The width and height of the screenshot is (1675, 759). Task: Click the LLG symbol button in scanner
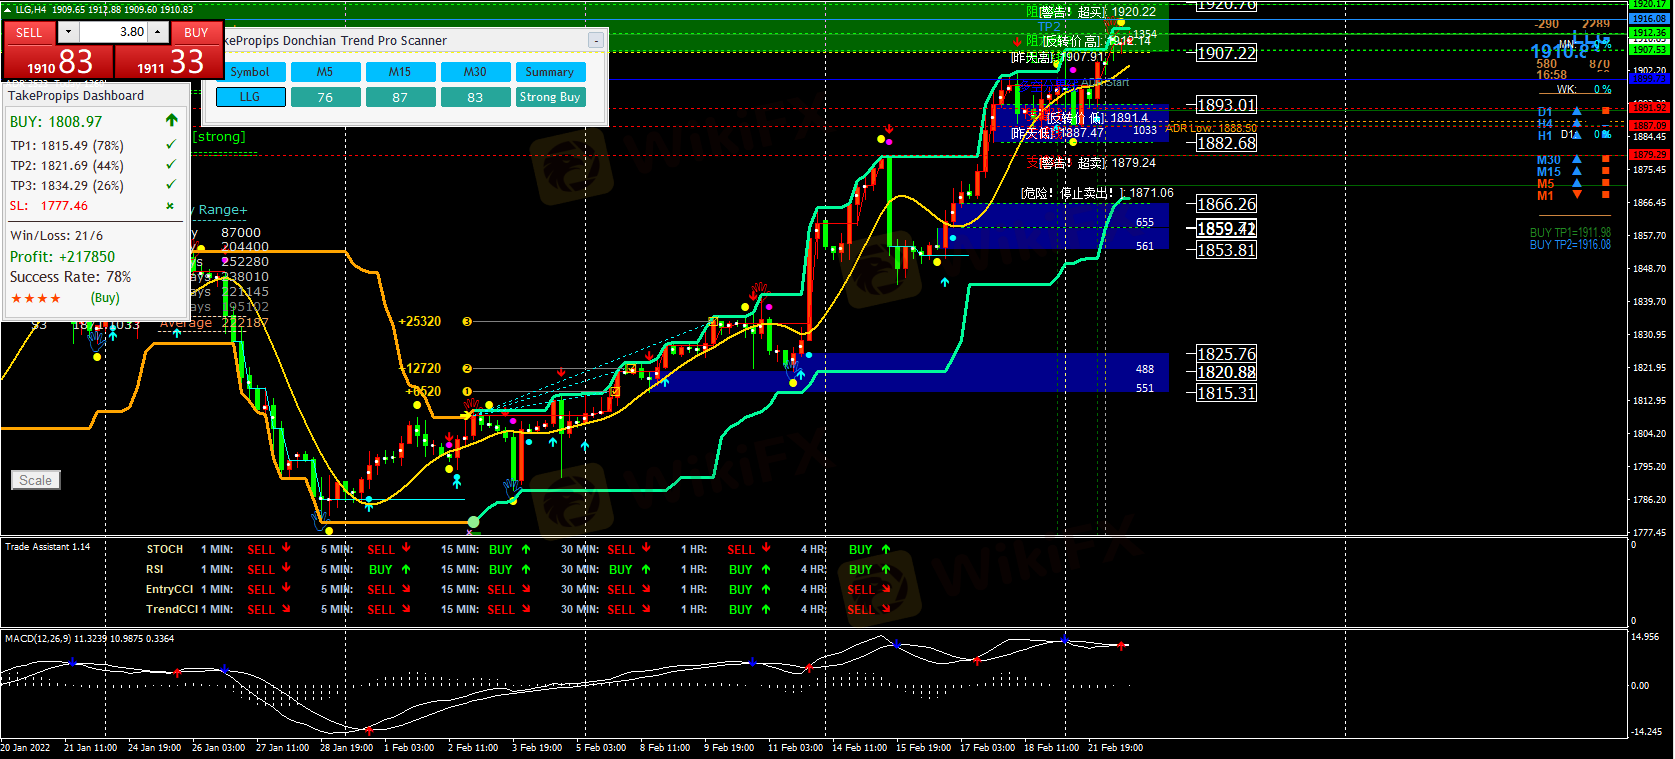click(x=250, y=97)
